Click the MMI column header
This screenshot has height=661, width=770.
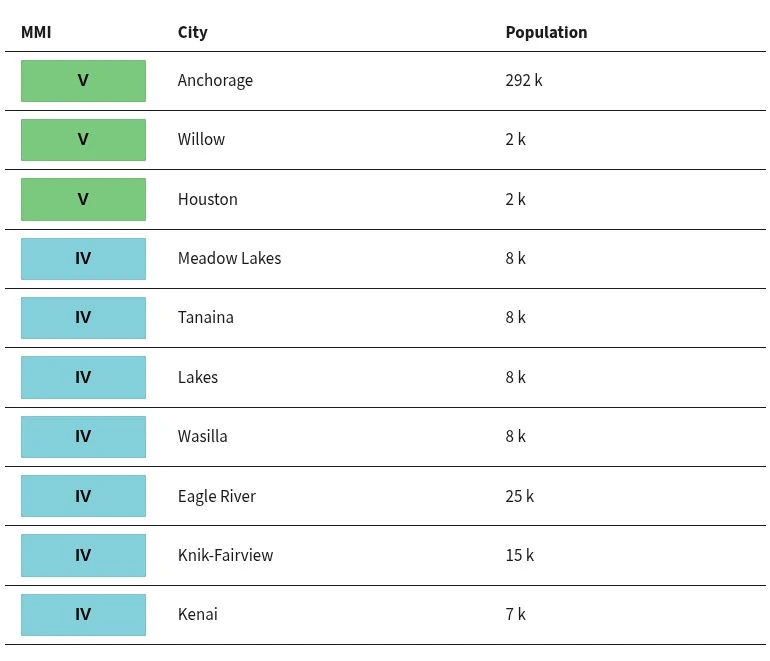(36, 32)
